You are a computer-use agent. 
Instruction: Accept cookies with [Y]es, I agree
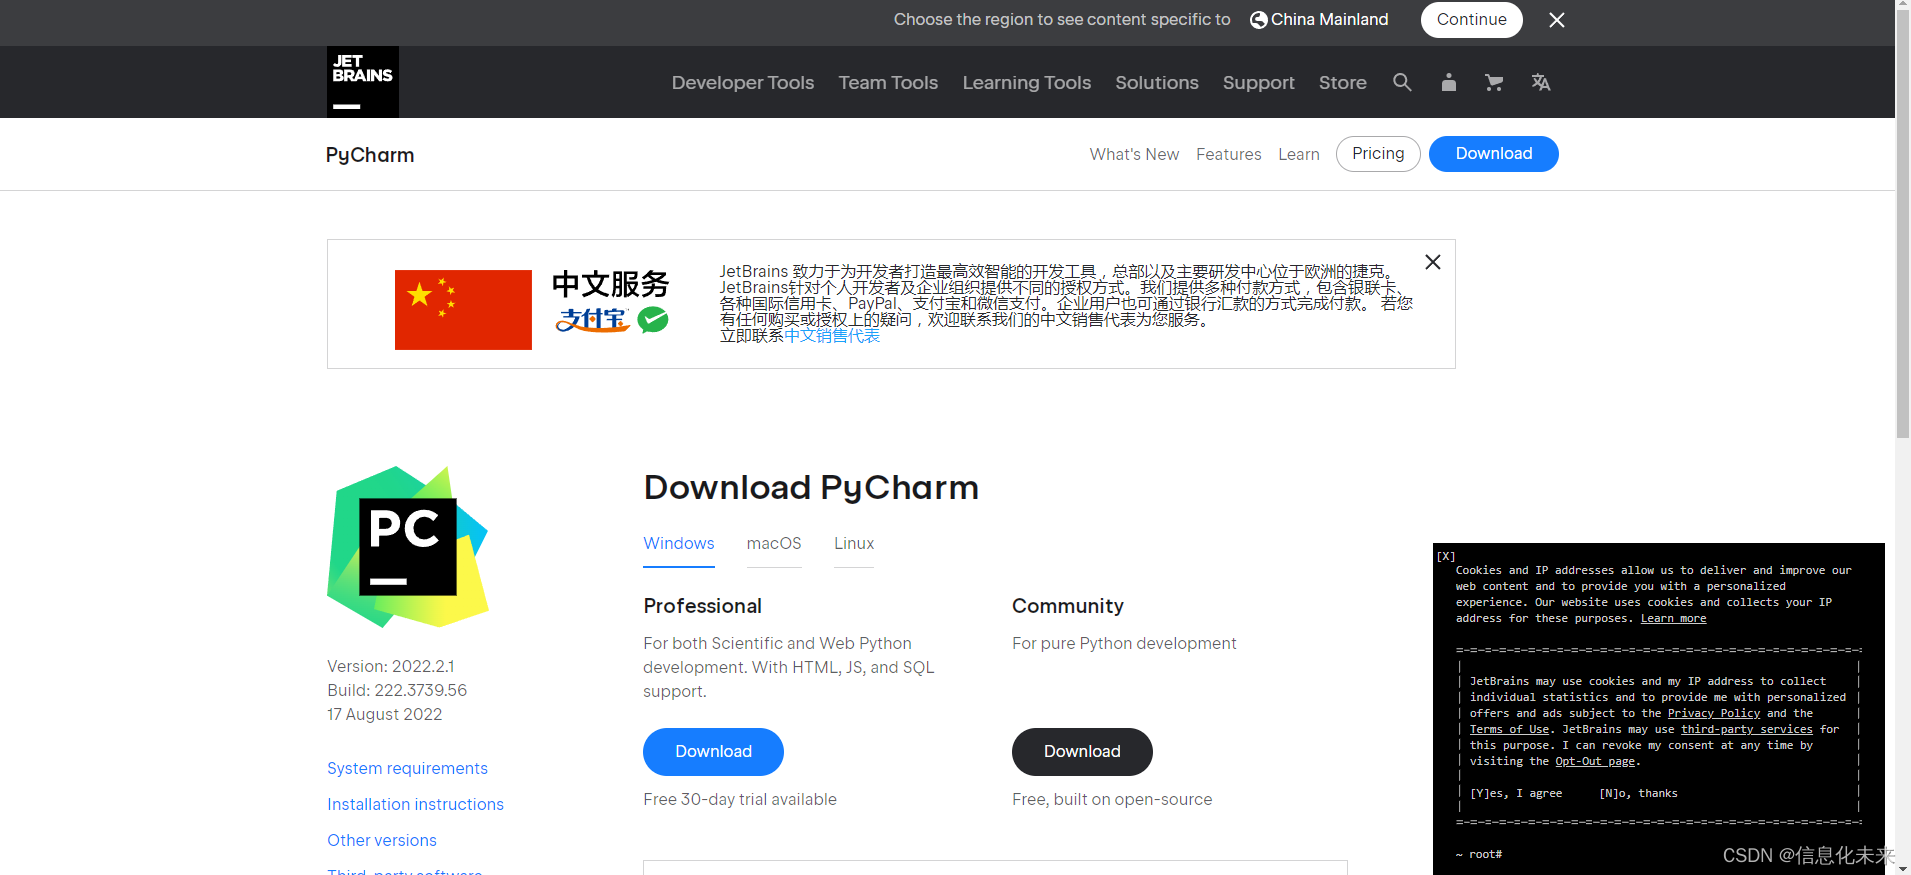click(x=1516, y=793)
